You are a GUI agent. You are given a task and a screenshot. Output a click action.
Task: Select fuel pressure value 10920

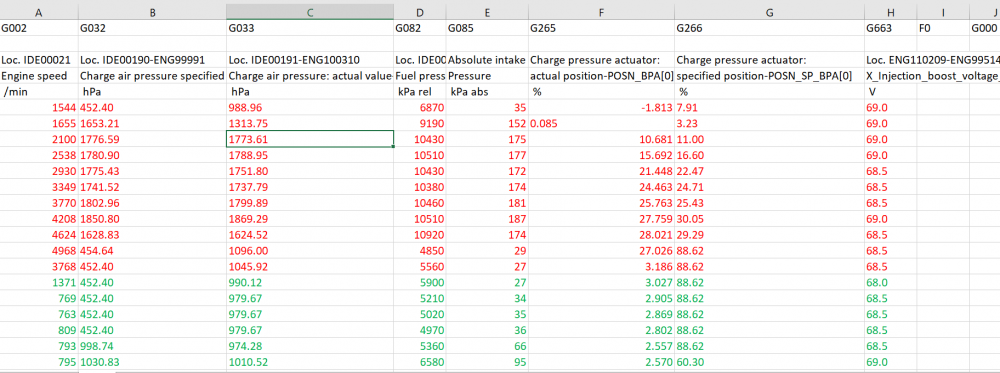point(420,235)
